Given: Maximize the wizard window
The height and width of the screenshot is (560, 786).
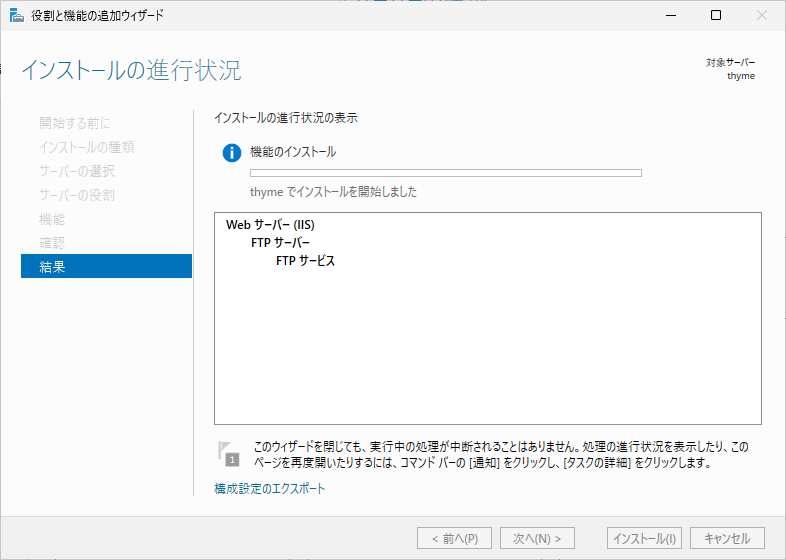Looking at the screenshot, I should (x=716, y=16).
